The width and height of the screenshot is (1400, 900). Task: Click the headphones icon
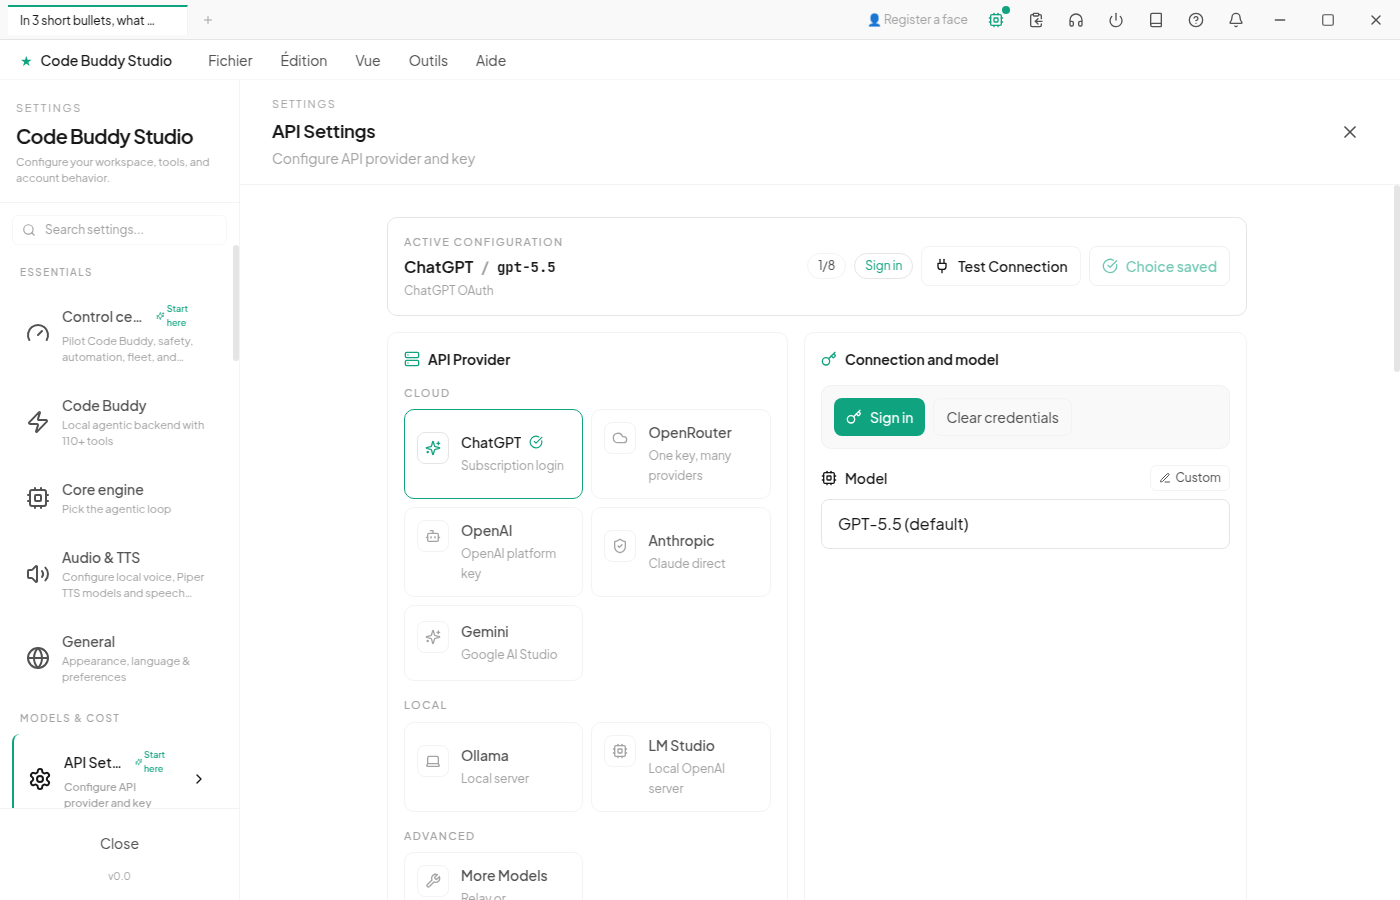coord(1076,20)
